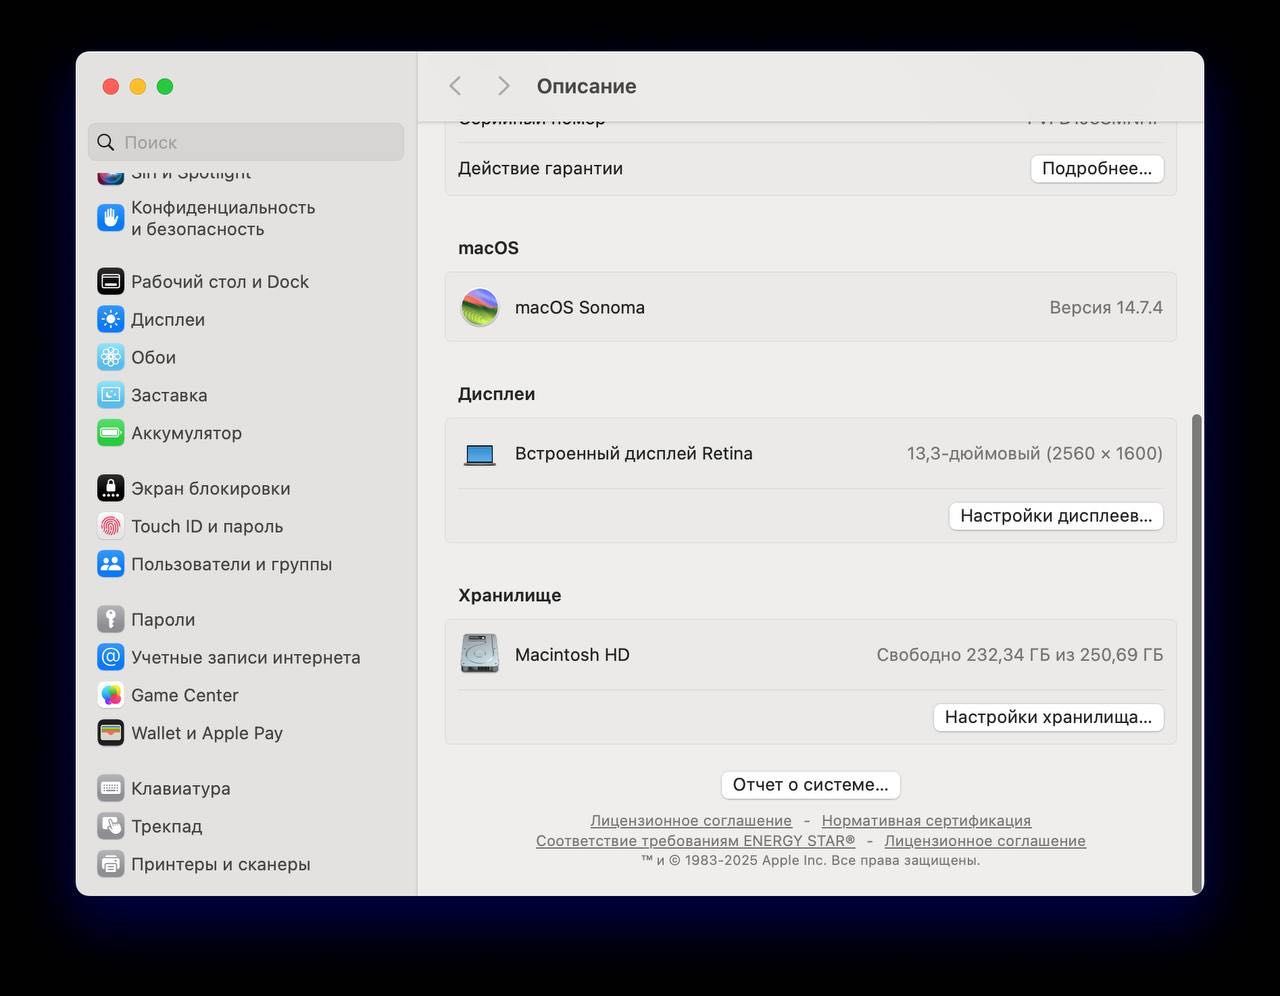Click the Пользователи и группы people icon
1280x996 pixels.
click(111, 564)
